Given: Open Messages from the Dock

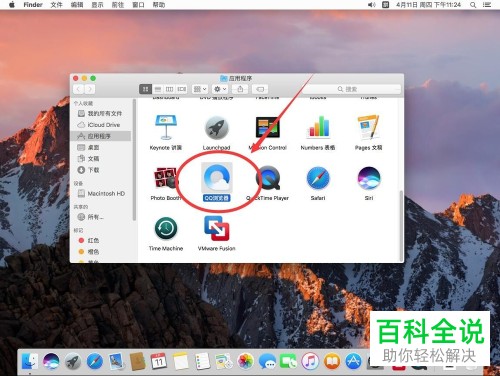Looking at the screenshot, I should [x=267, y=361].
